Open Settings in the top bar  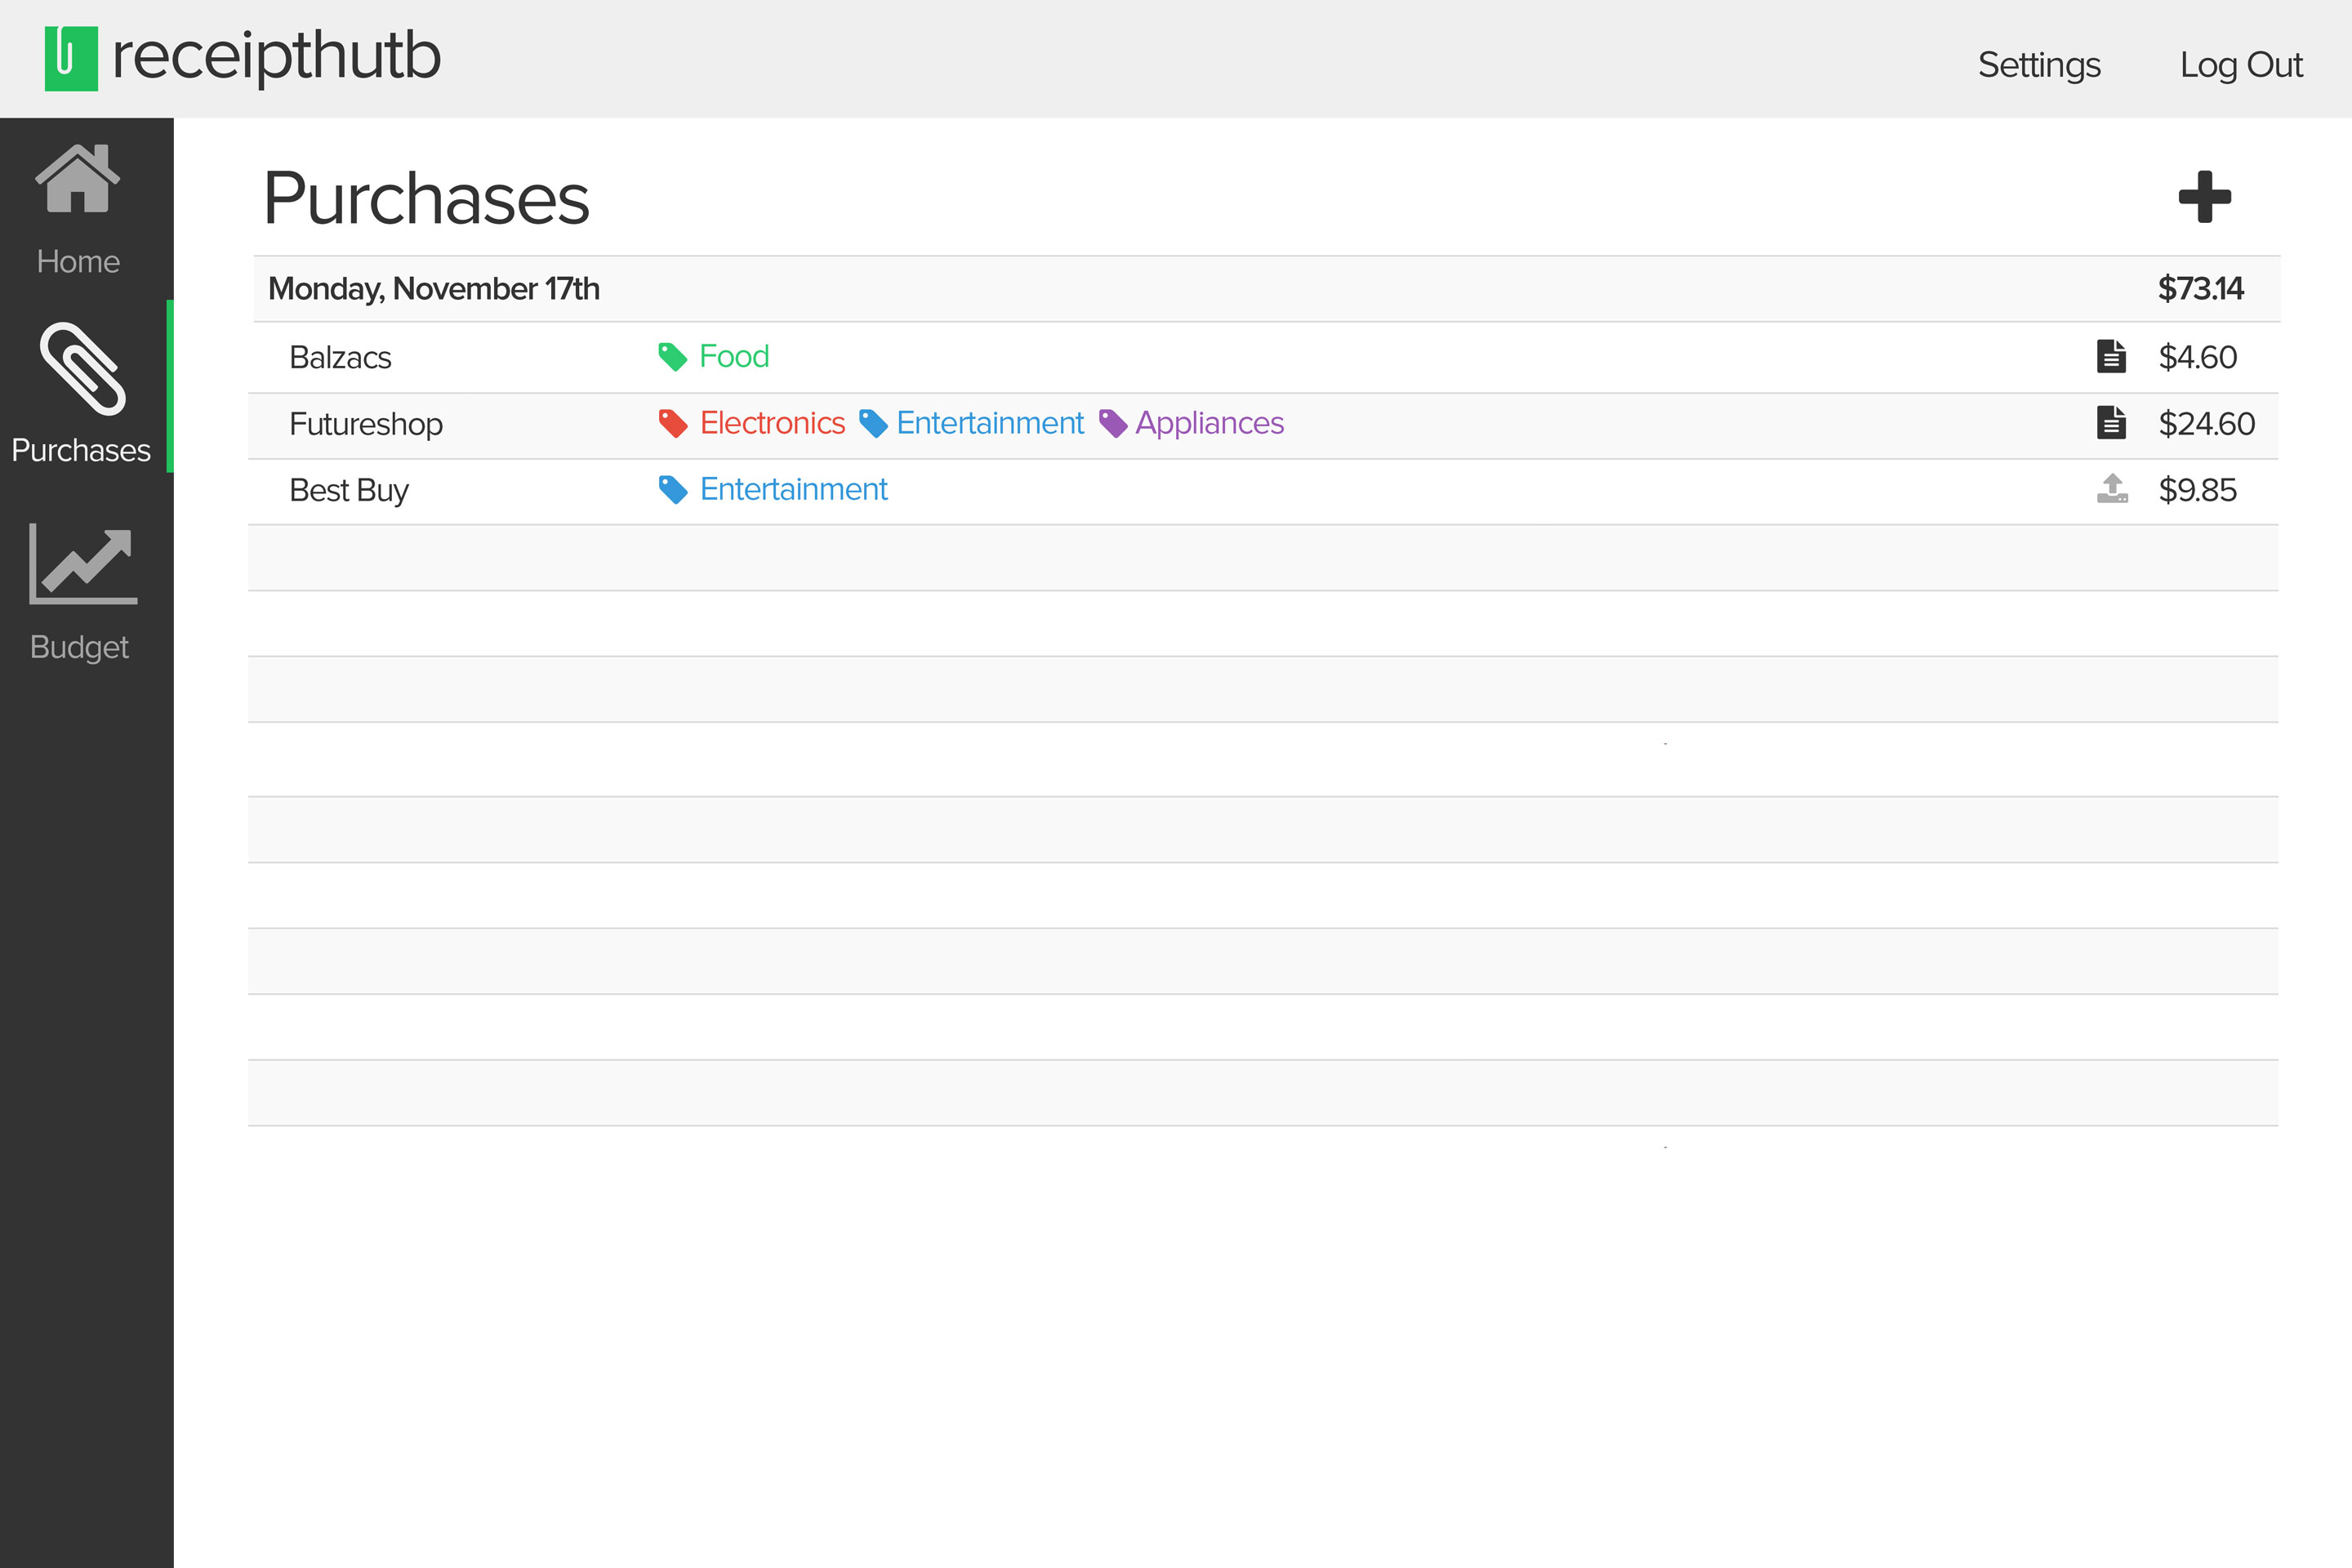pos(2038,65)
